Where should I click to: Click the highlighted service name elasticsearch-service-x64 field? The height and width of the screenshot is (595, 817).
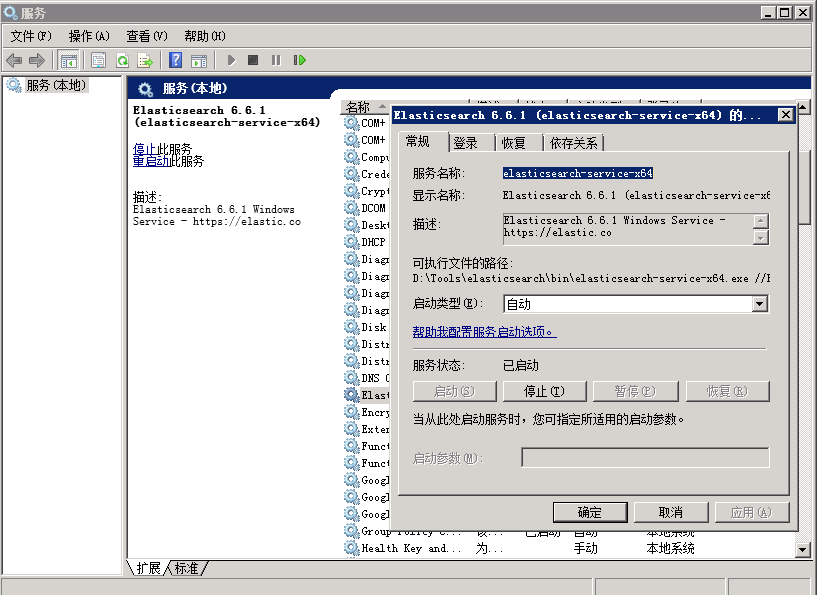tap(578, 173)
